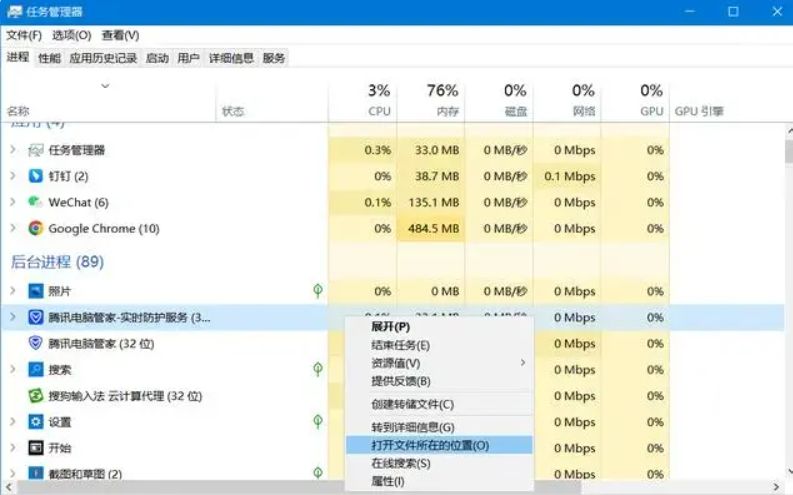The image size is (793, 495).
Task: Switch to the 性能 tab
Action: [49, 58]
